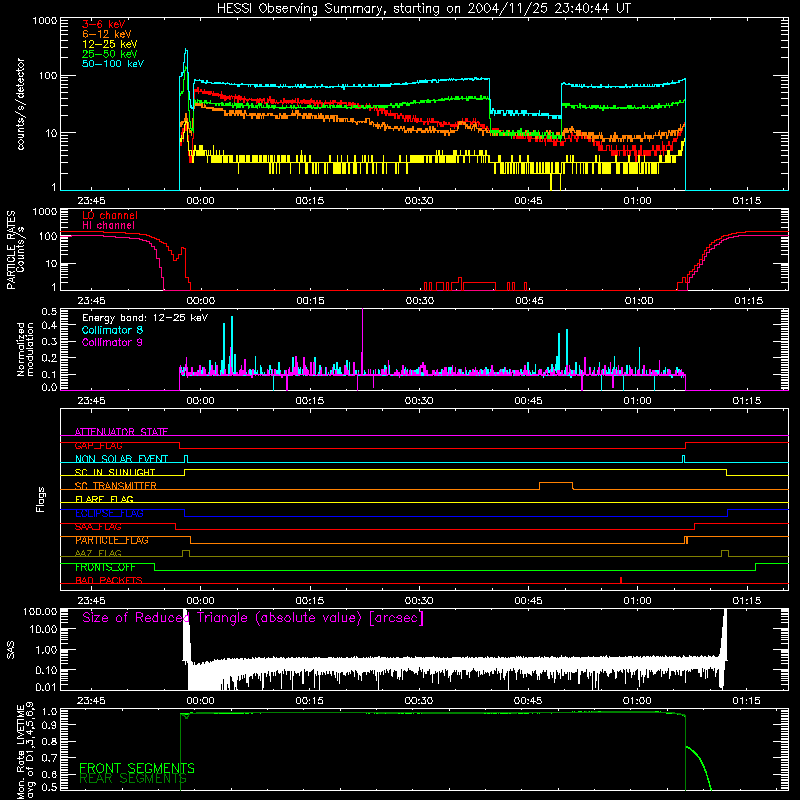Click the cyan 50-100 keV legend label
800x800 pixels.
[x=113, y=64]
